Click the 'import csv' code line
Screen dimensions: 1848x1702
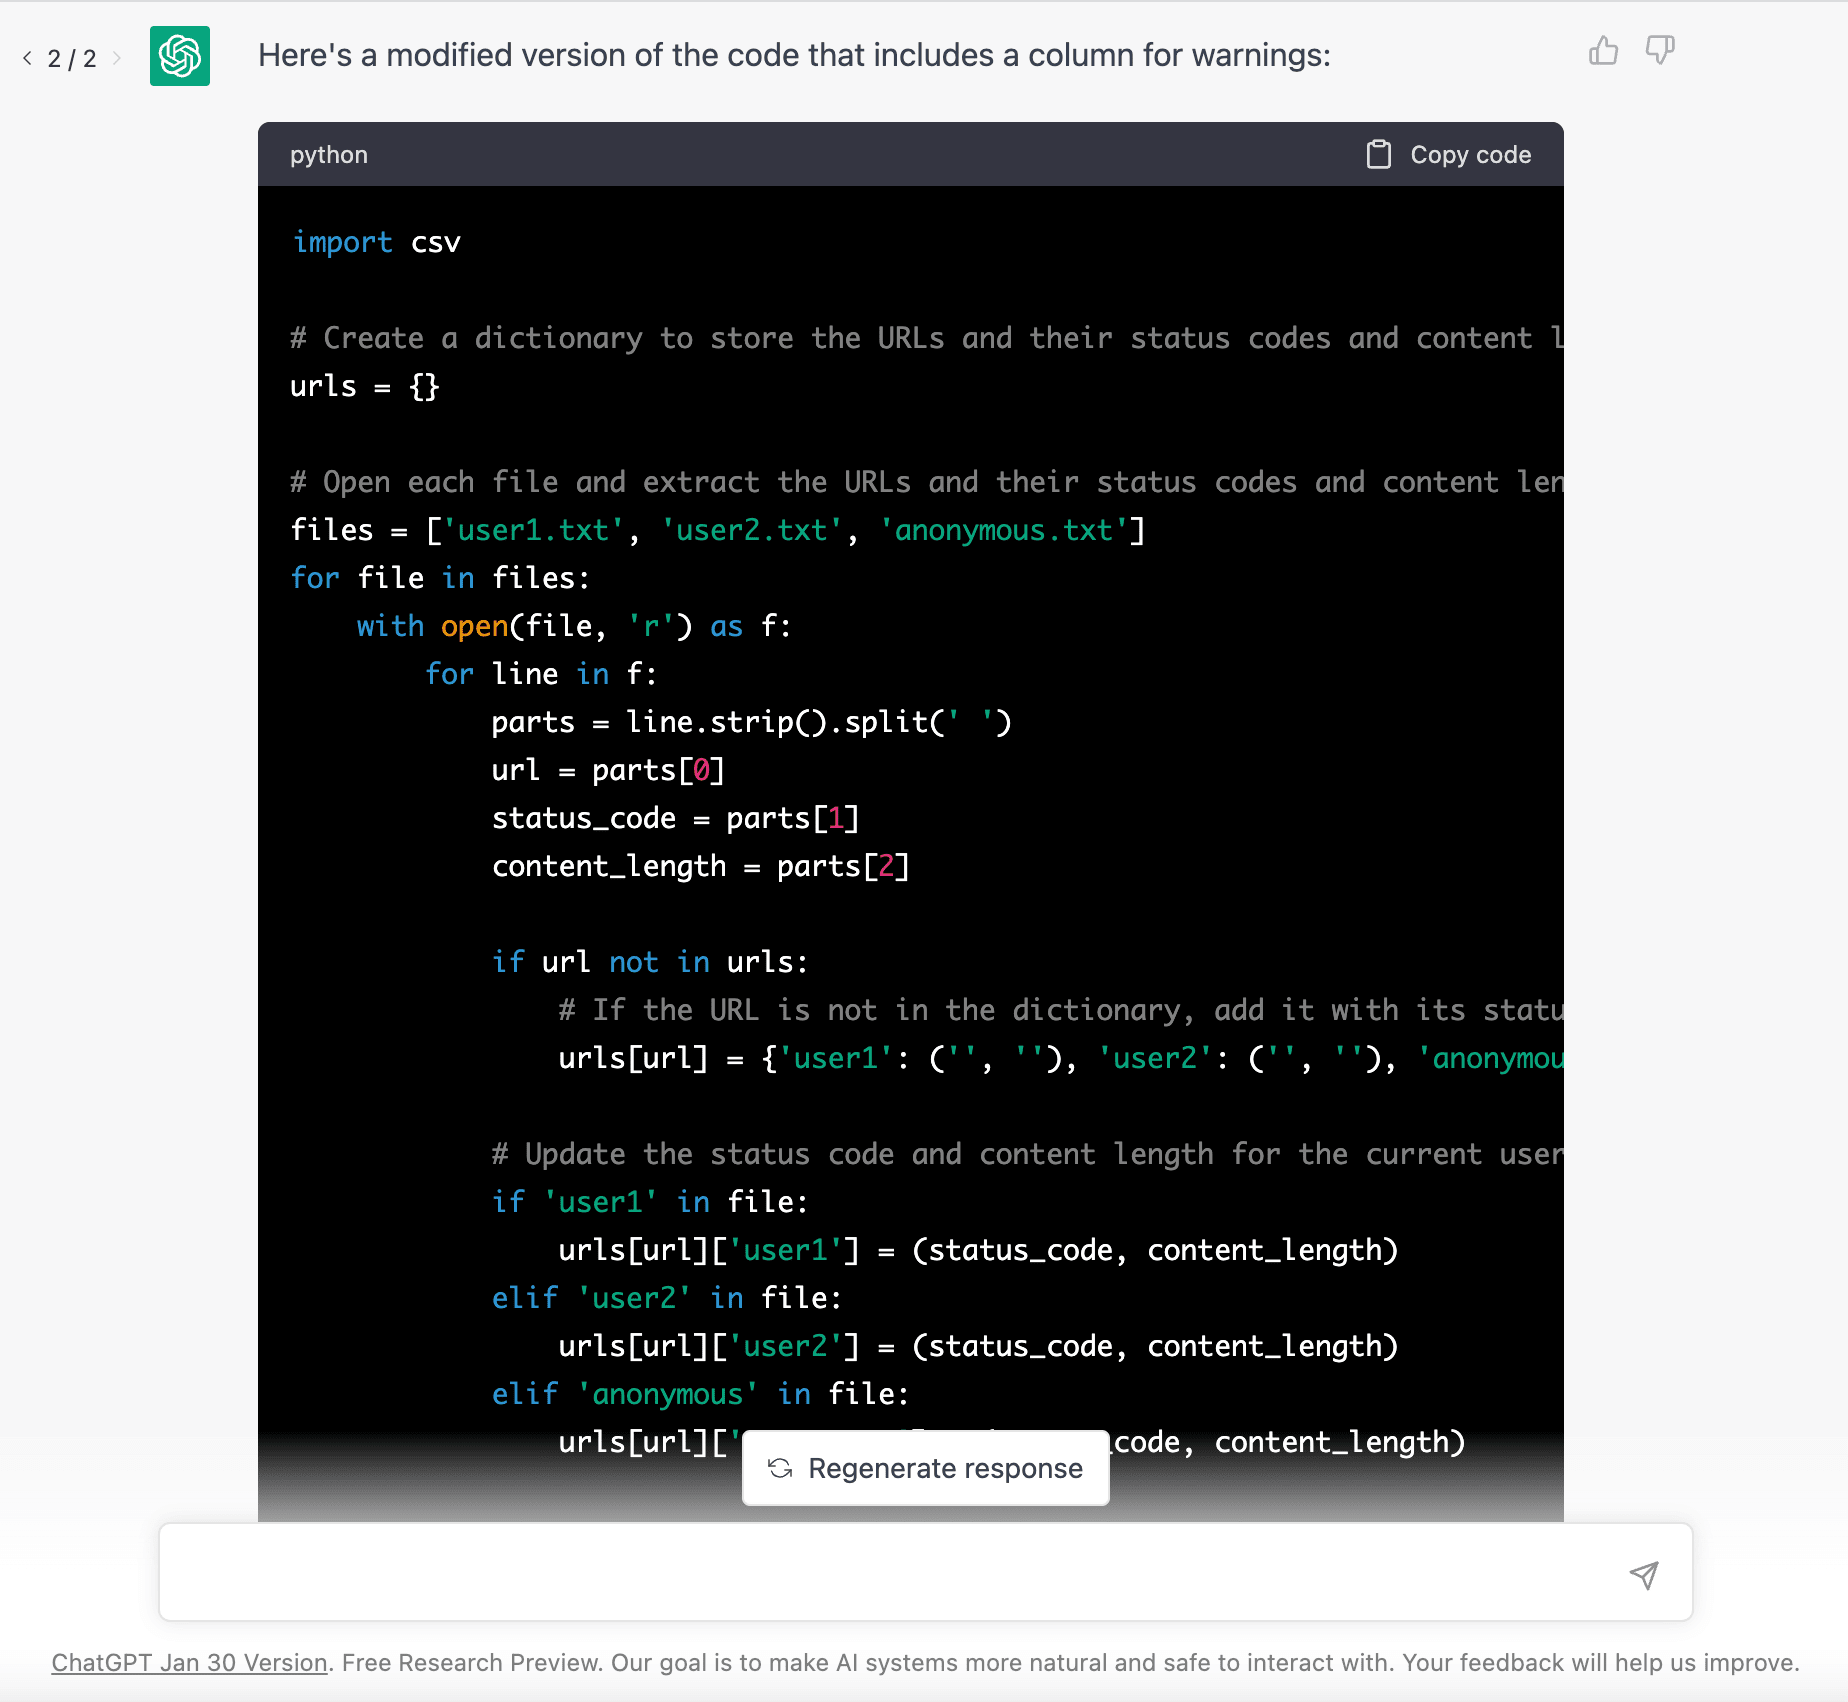coord(376,243)
